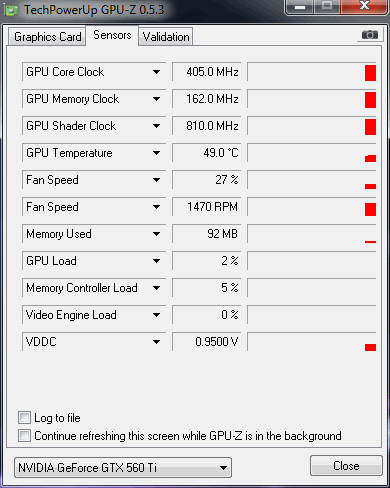Close the window with the red X
The width and height of the screenshot is (390, 488).
[x=364, y=6]
